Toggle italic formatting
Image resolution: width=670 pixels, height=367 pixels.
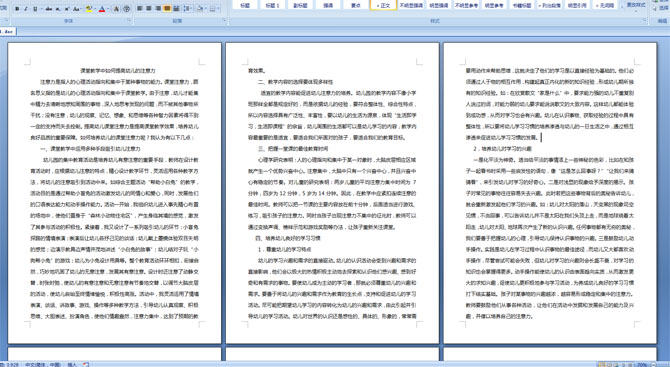point(26,9)
